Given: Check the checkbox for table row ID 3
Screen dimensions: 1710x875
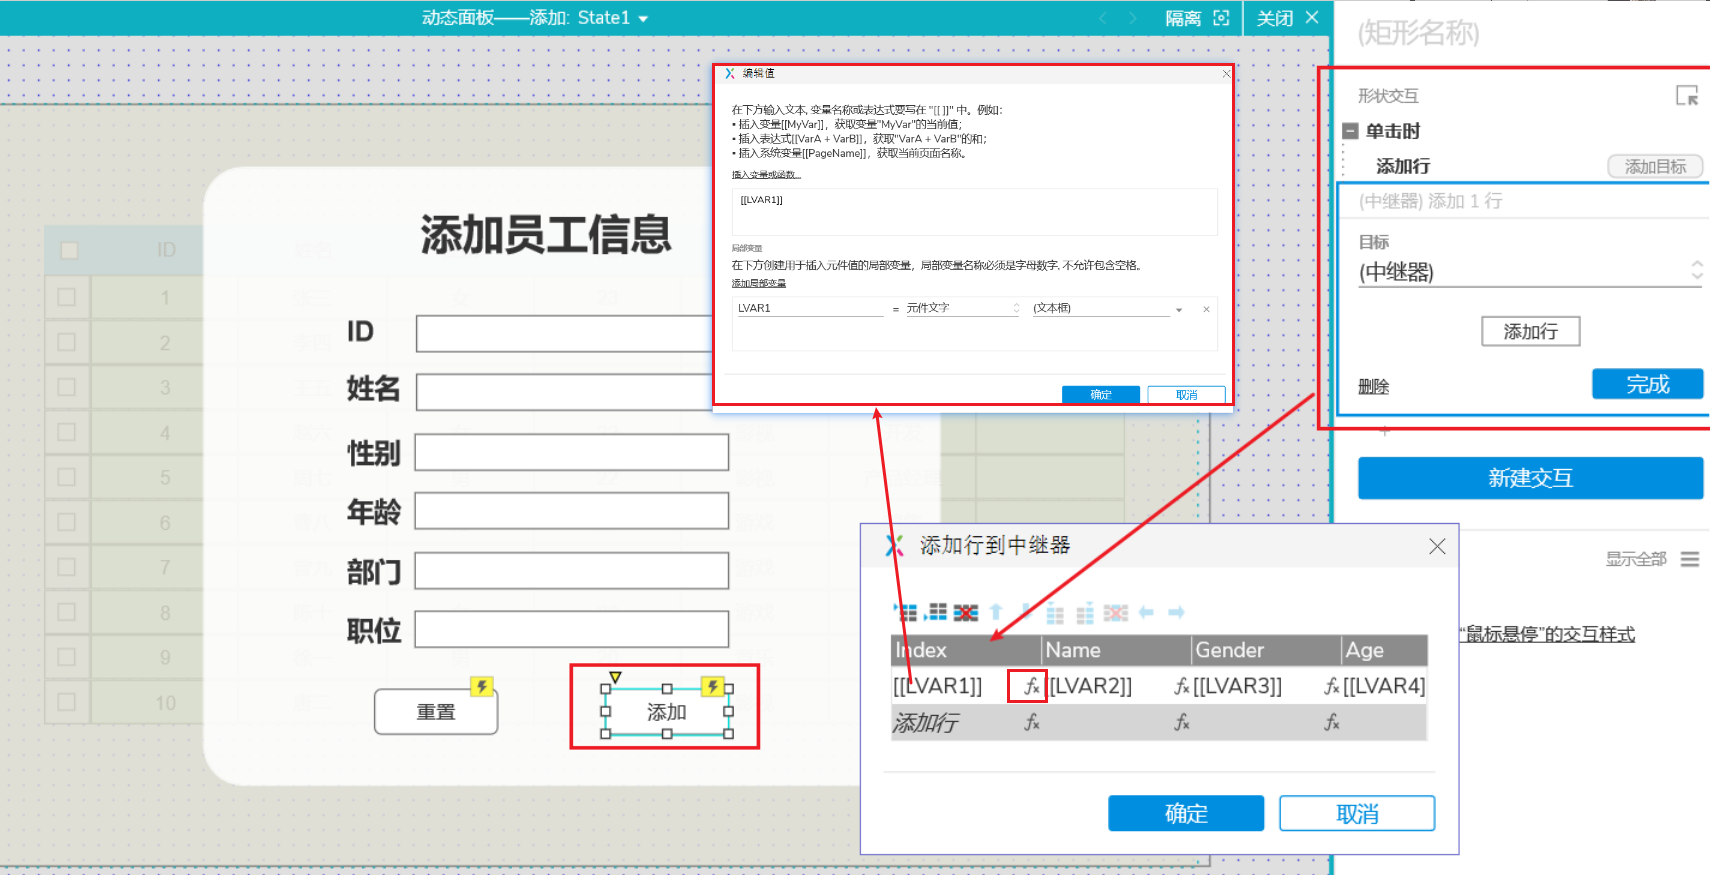Looking at the screenshot, I should (67, 387).
